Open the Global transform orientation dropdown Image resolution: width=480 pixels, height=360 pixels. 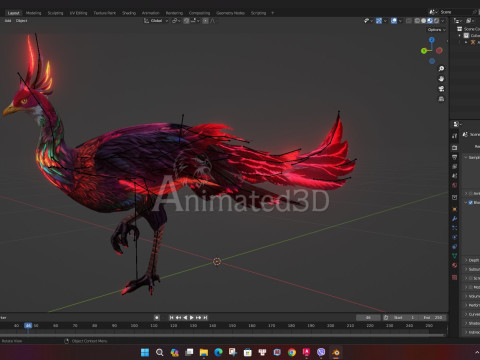156,21
